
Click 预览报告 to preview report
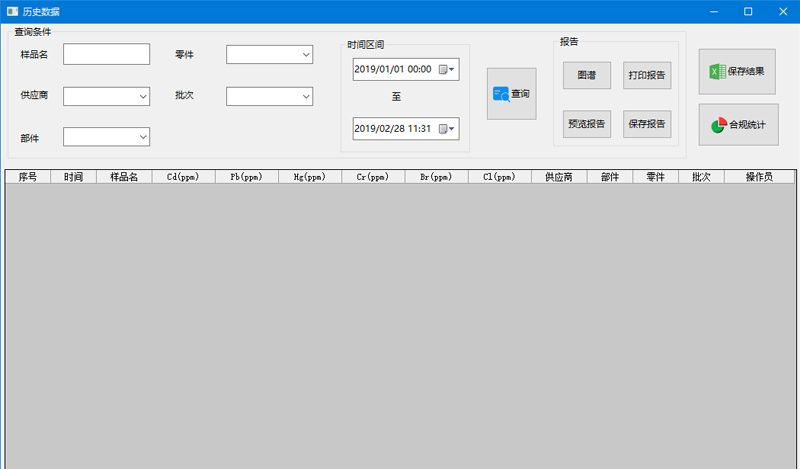point(586,124)
